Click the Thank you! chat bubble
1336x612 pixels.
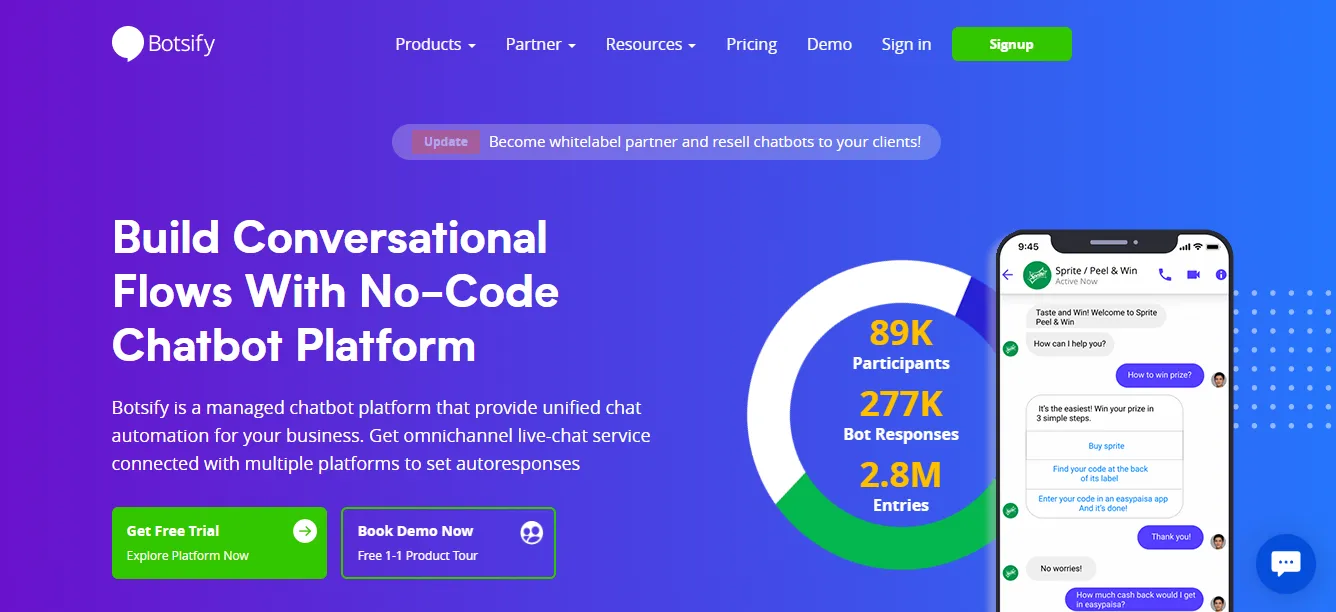1170,537
